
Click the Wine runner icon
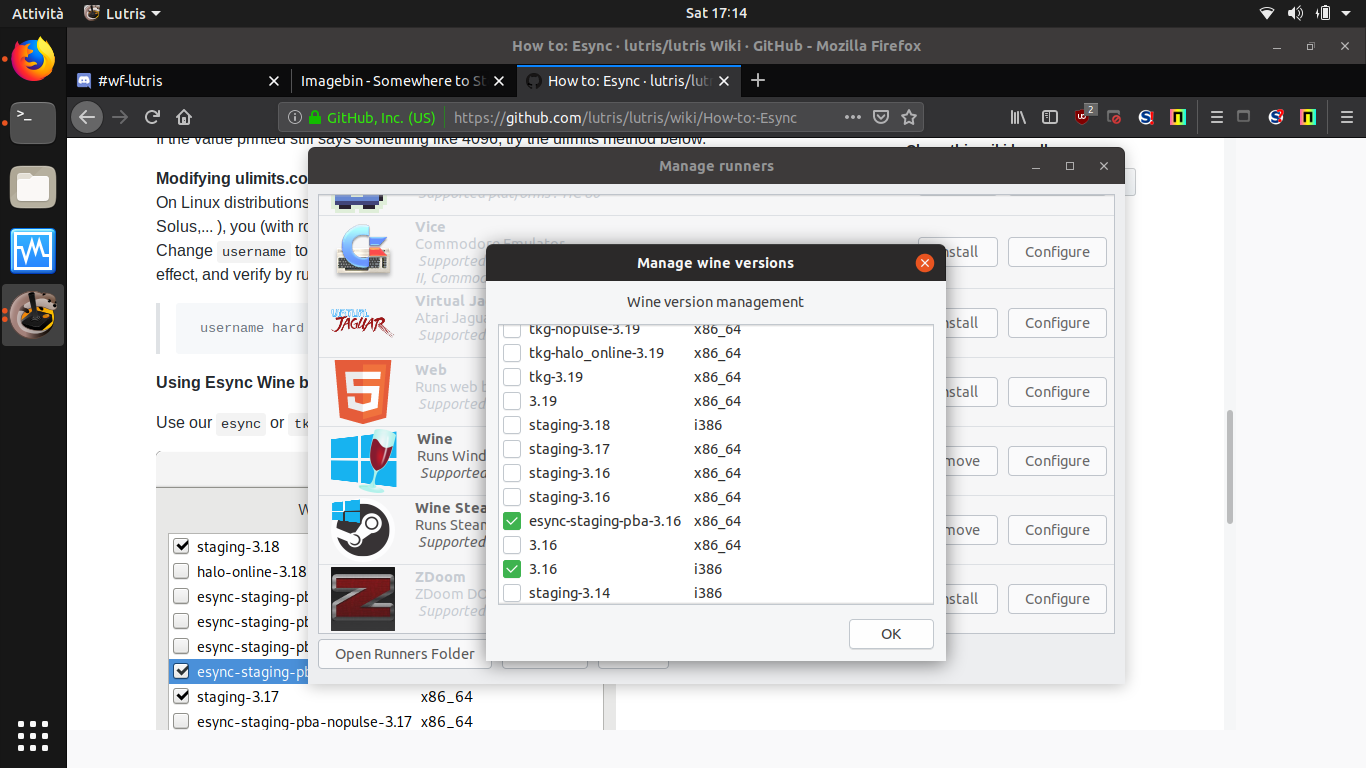pyautogui.click(x=363, y=461)
